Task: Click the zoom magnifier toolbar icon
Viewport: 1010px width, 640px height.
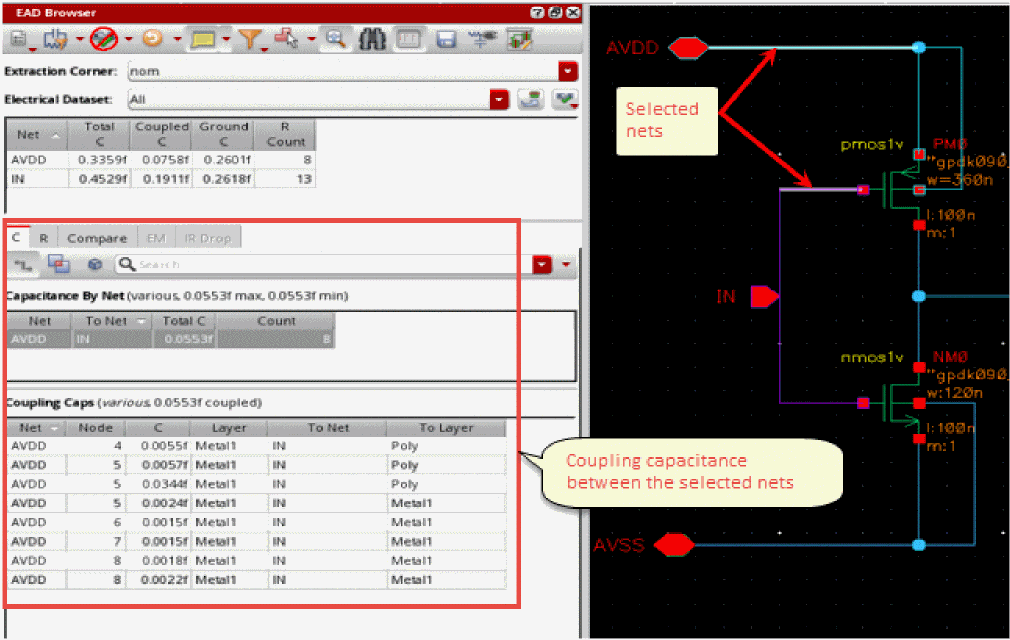Action: [x=336, y=39]
